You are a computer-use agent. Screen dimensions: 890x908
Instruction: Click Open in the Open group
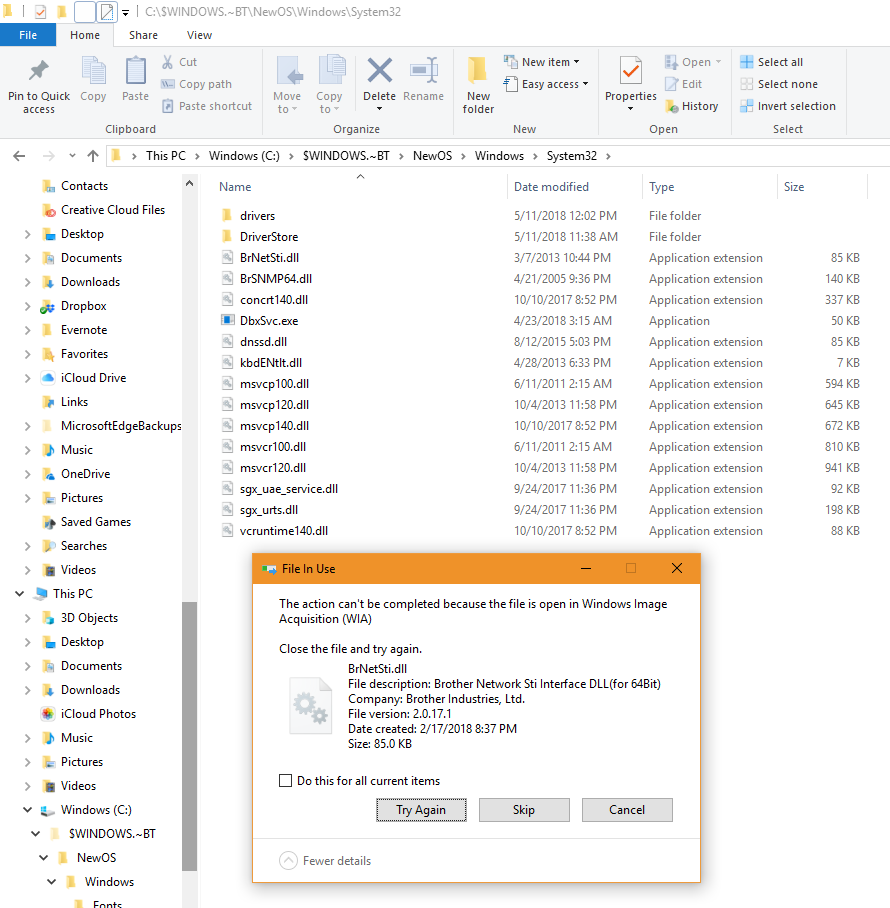pyautogui.click(x=693, y=62)
